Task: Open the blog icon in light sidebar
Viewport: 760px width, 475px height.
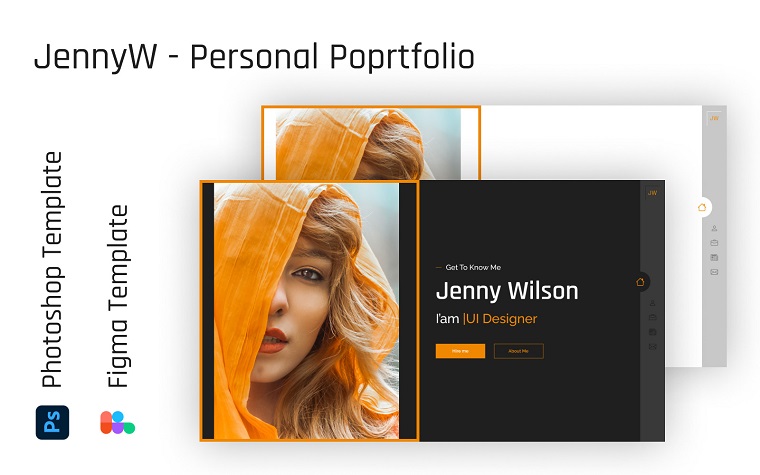Action: click(x=714, y=257)
